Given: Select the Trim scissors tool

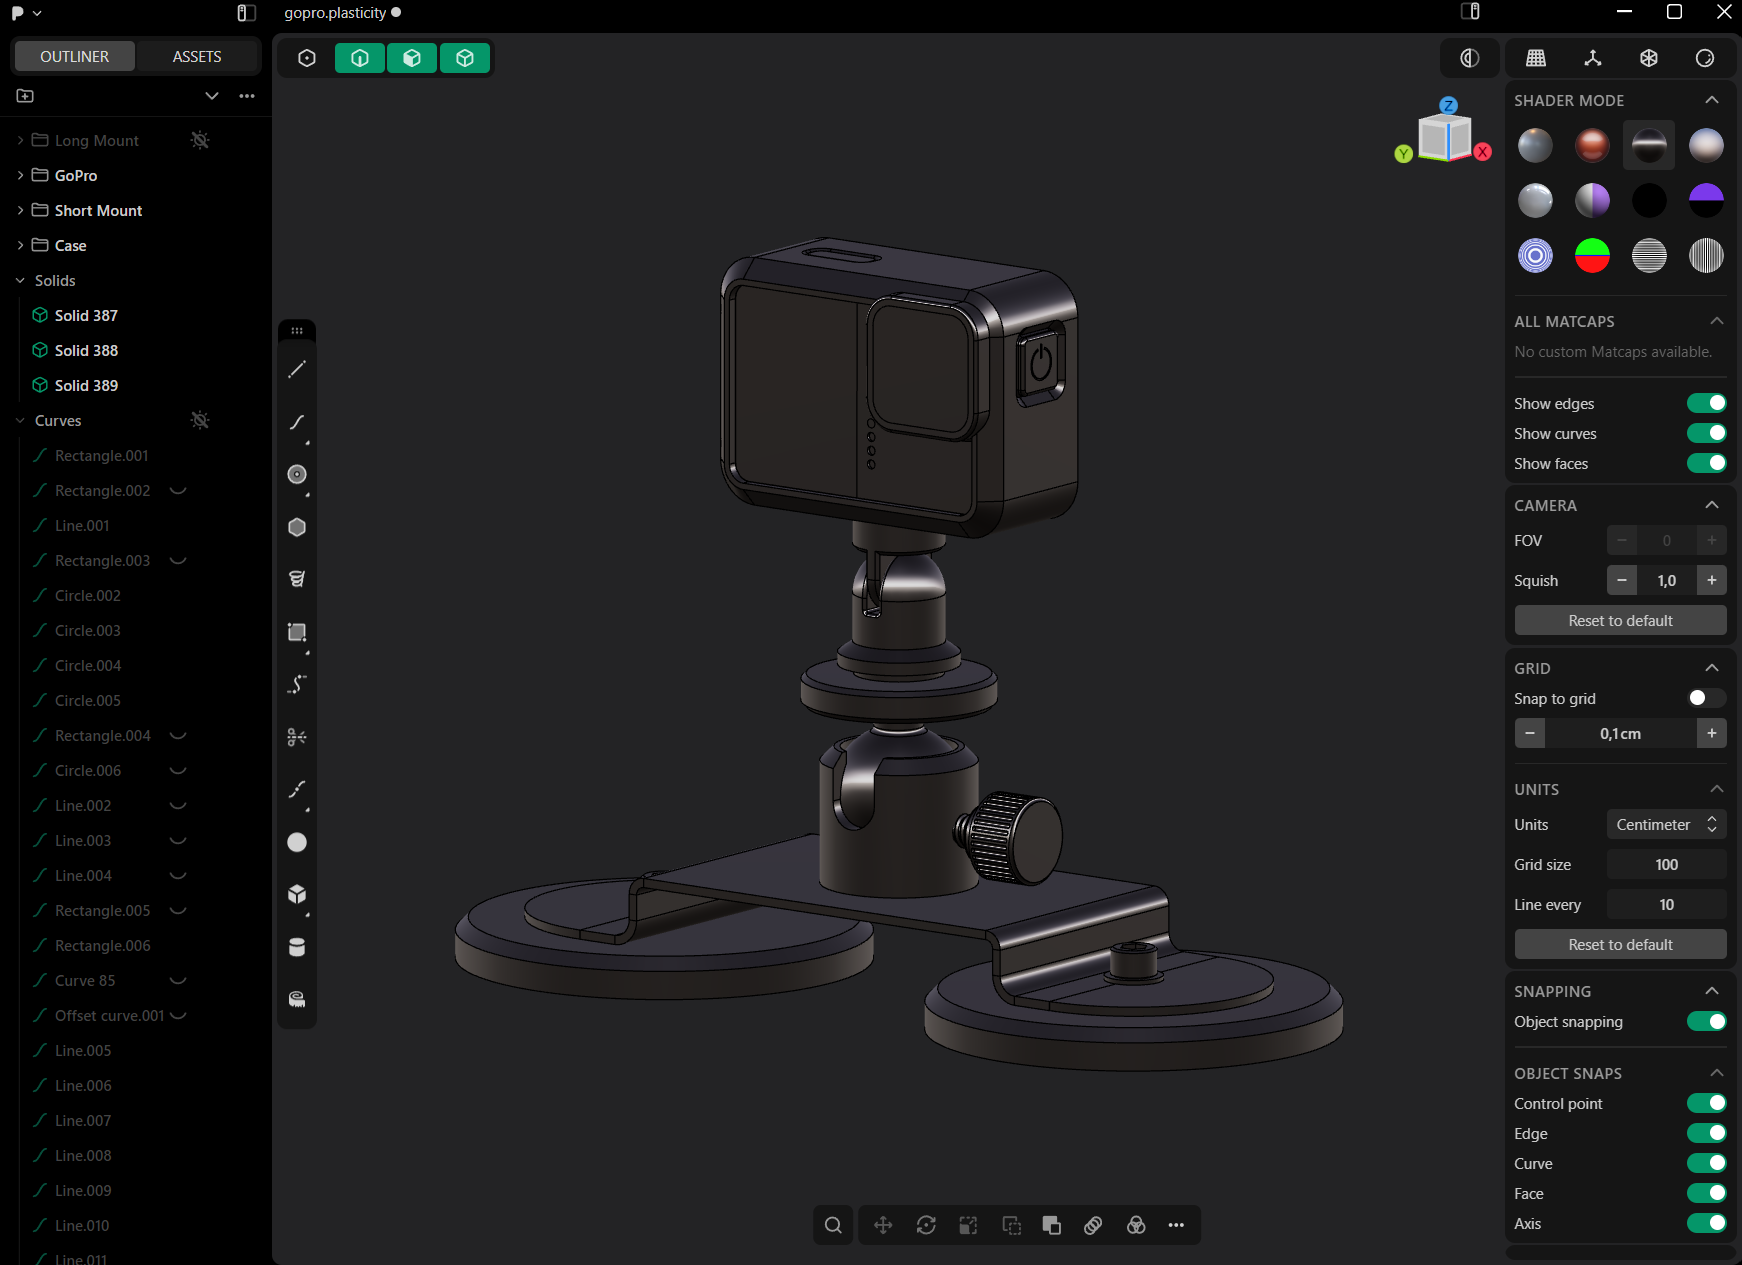Looking at the screenshot, I should 297,737.
